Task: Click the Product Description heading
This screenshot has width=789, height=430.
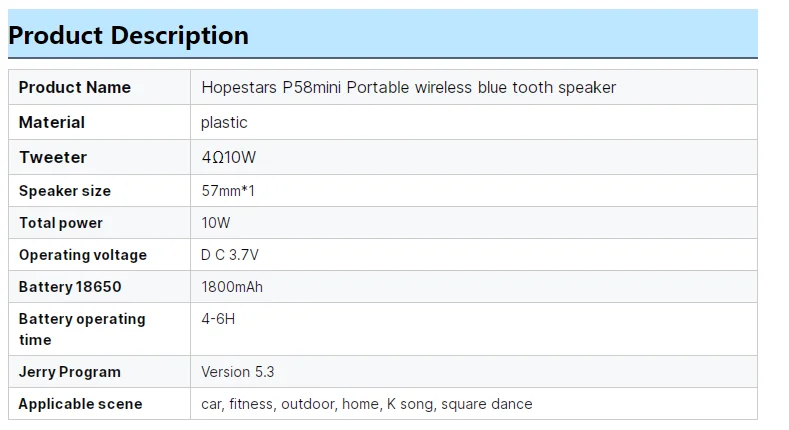Action: (x=128, y=36)
